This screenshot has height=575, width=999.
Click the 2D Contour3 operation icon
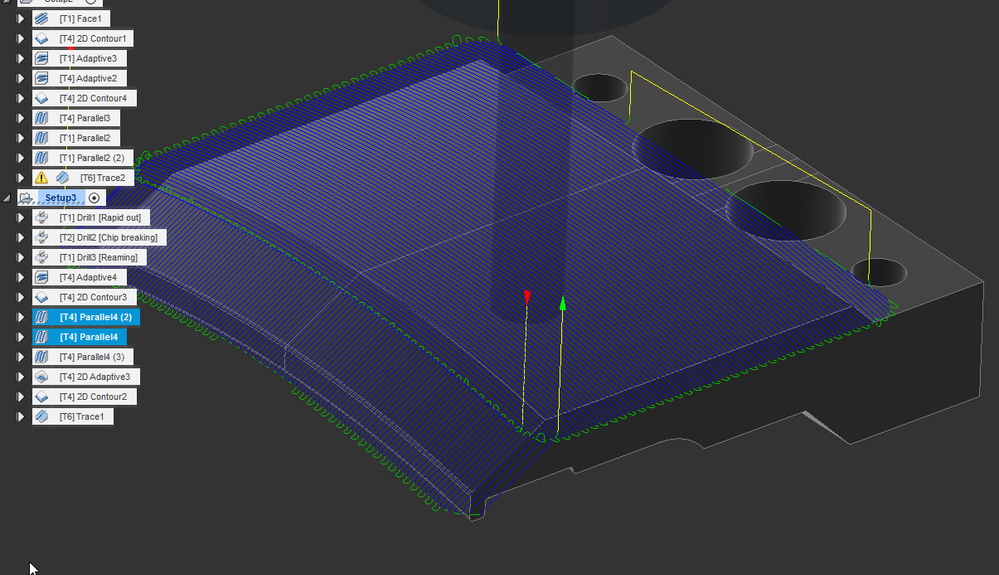42,297
